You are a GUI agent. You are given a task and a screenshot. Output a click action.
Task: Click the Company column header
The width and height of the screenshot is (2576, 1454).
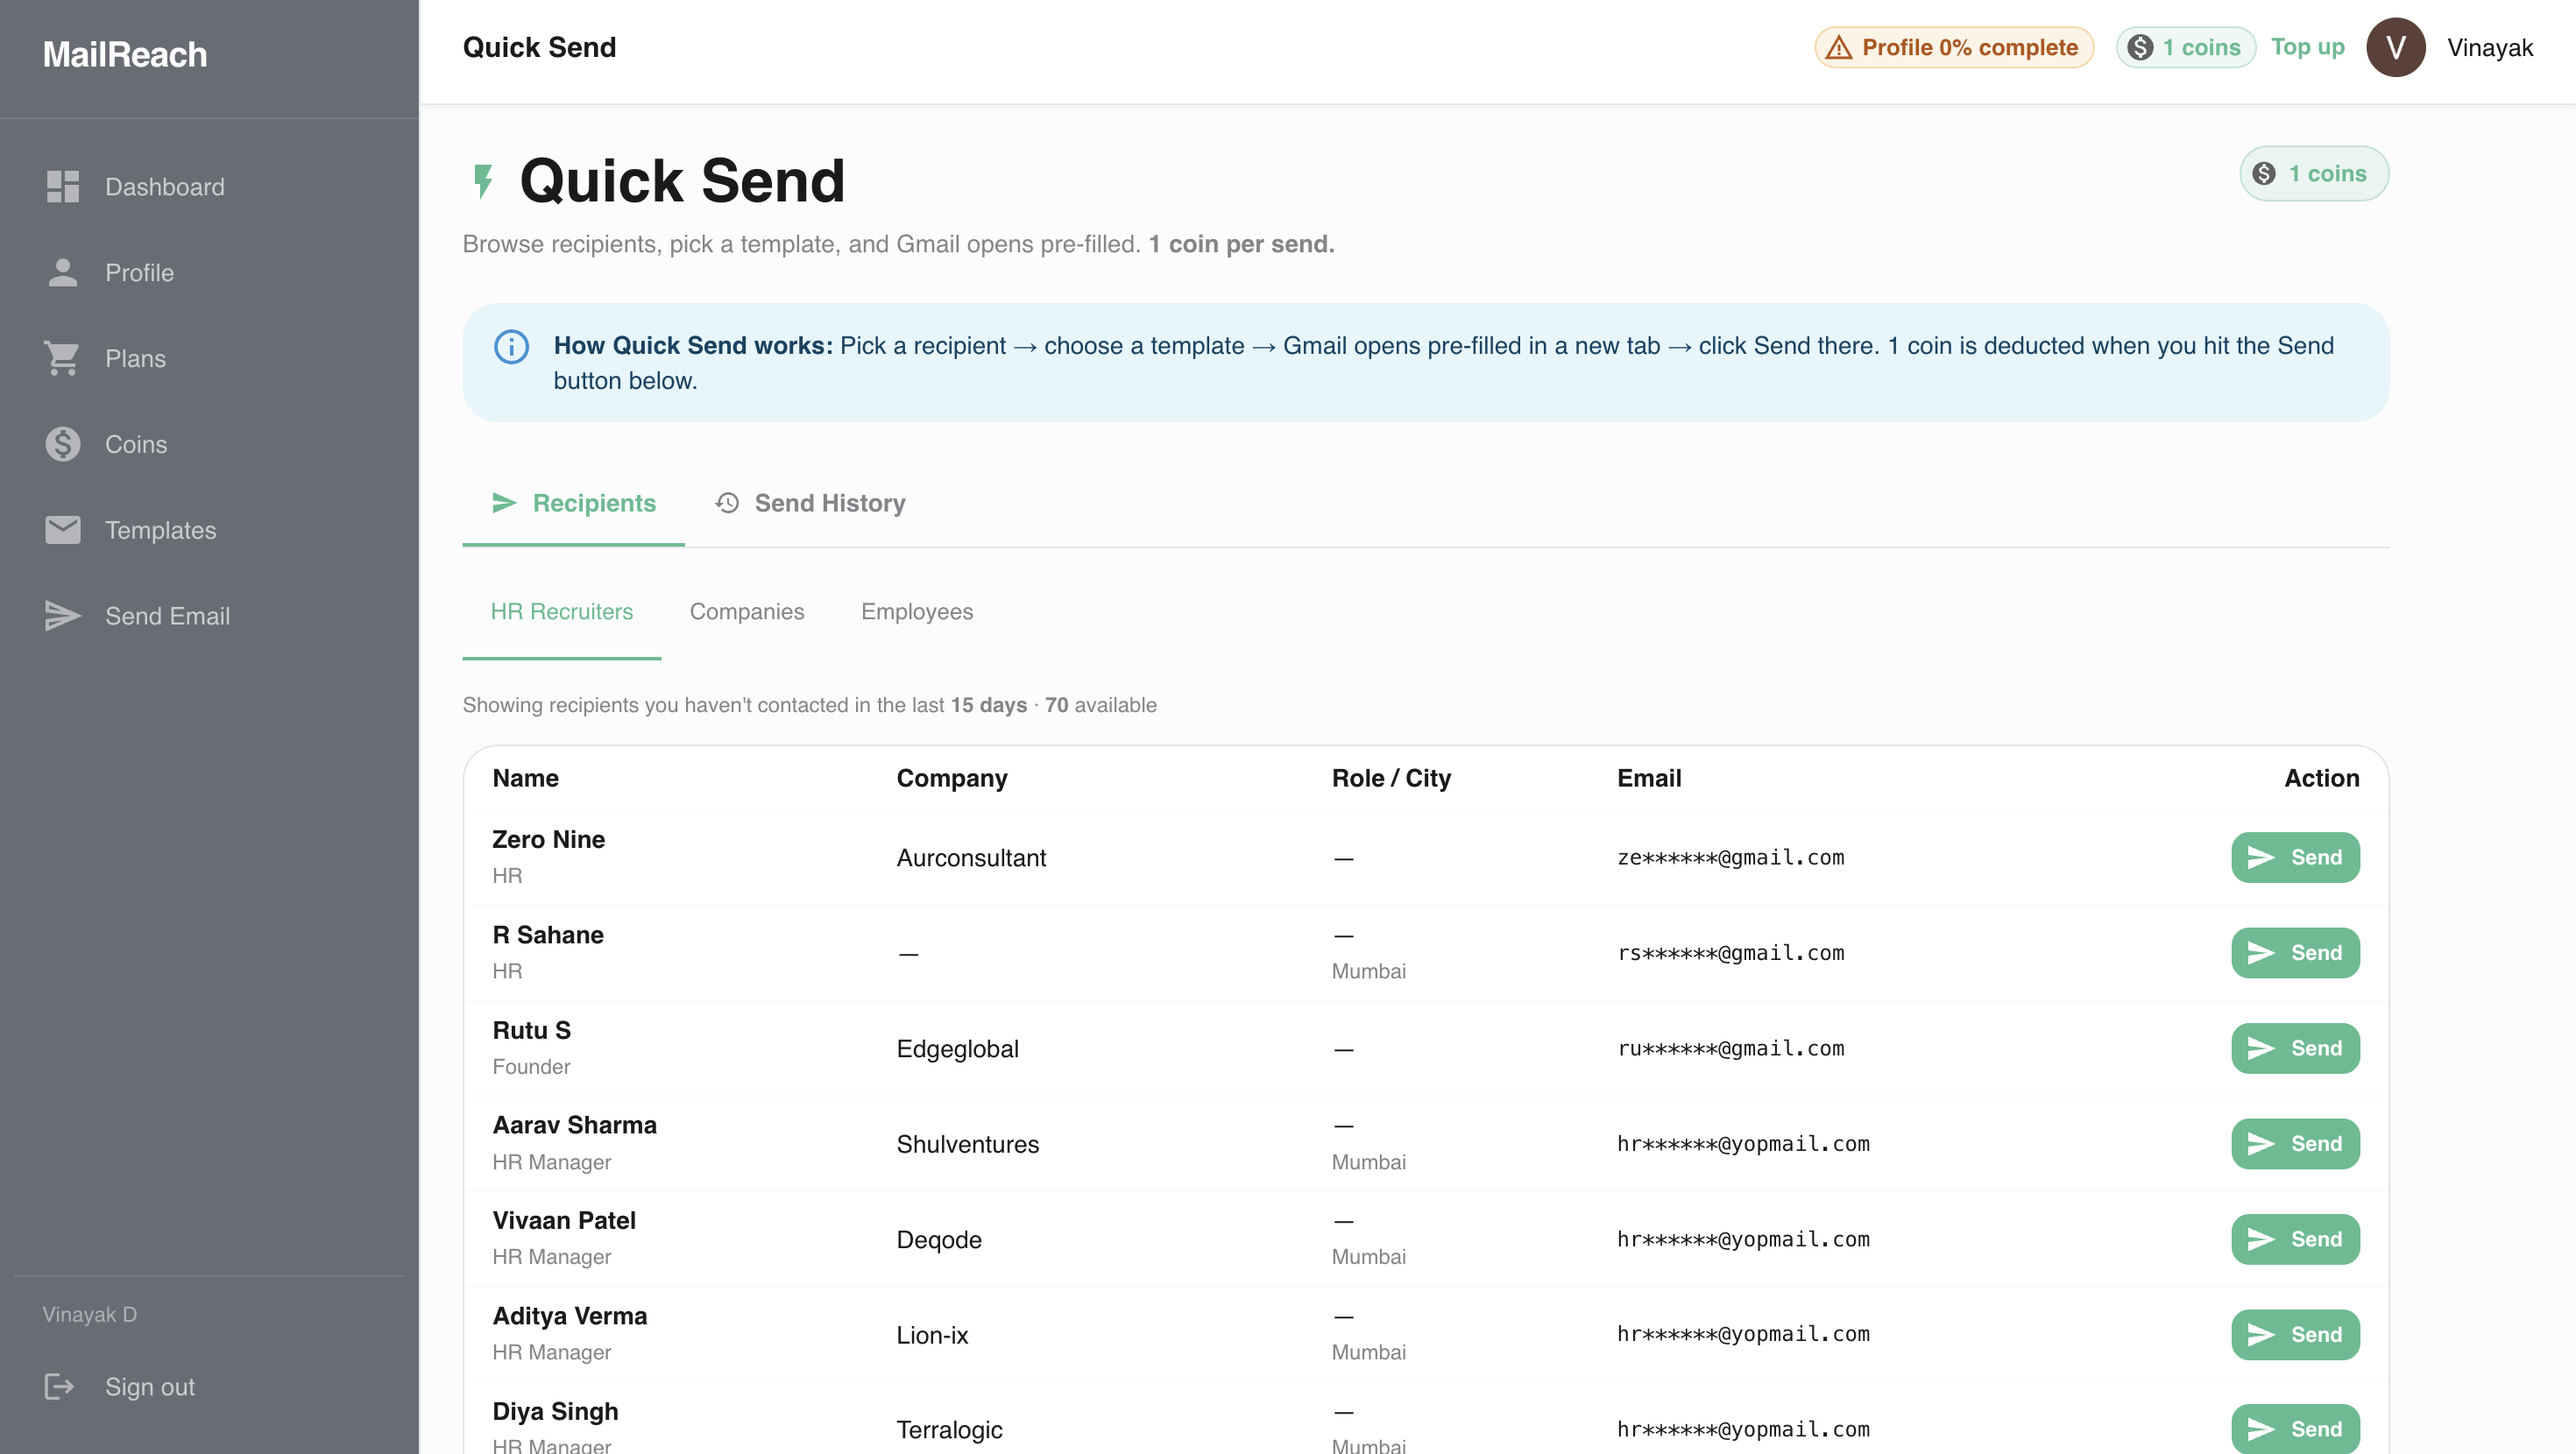point(952,778)
